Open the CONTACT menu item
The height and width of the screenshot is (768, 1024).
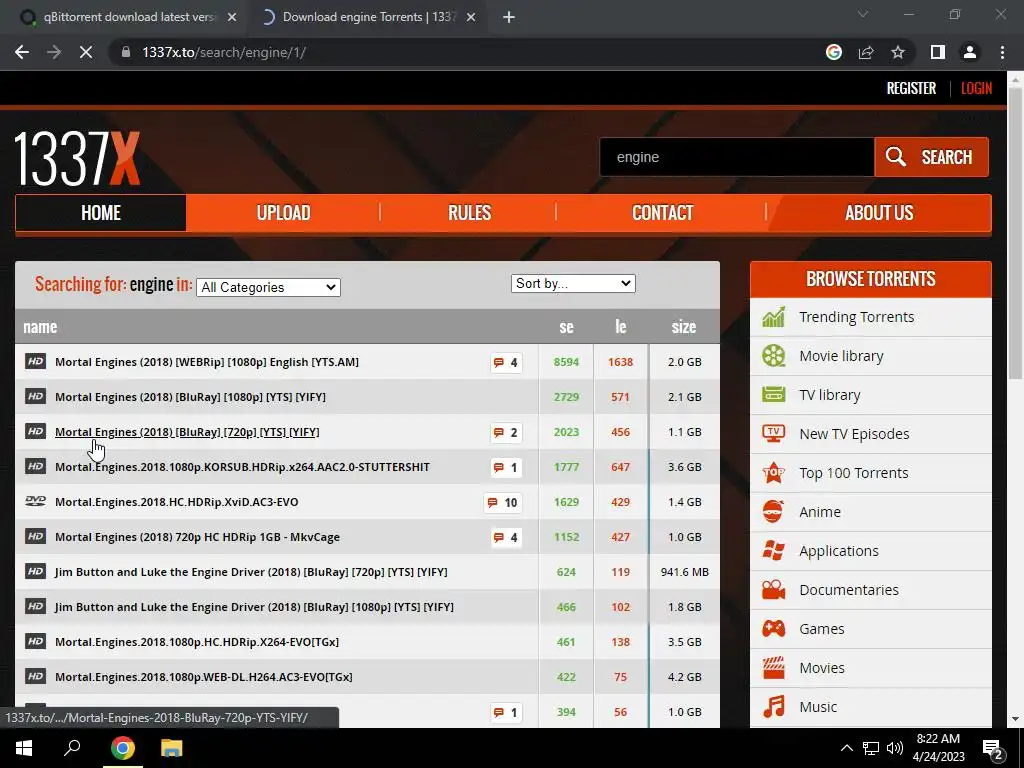coord(662,213)
